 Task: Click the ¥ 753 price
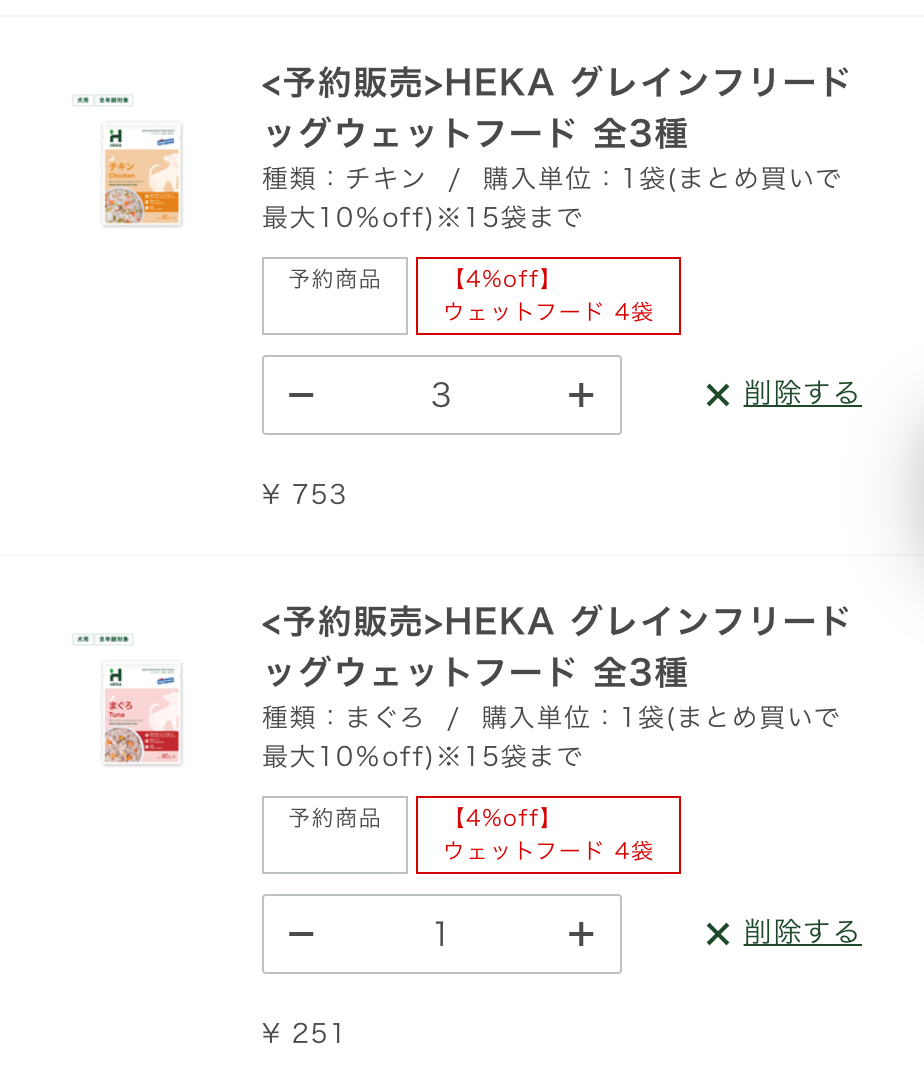[x=304, y=495]
